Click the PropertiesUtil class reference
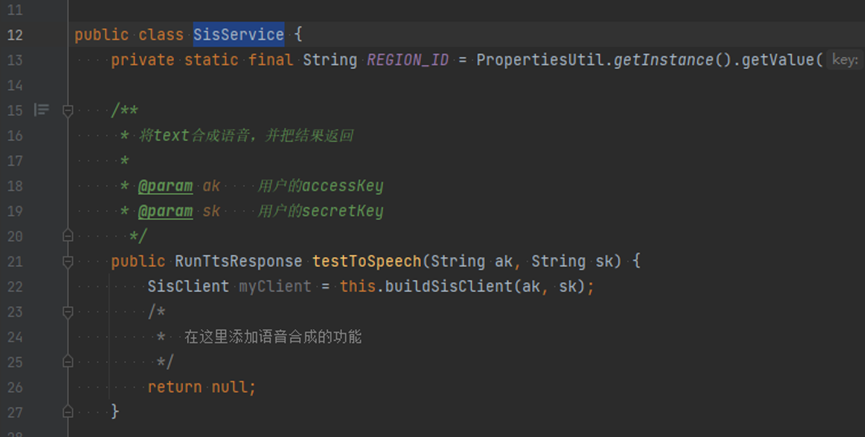865x437 pixels. [x=540, y=60]
